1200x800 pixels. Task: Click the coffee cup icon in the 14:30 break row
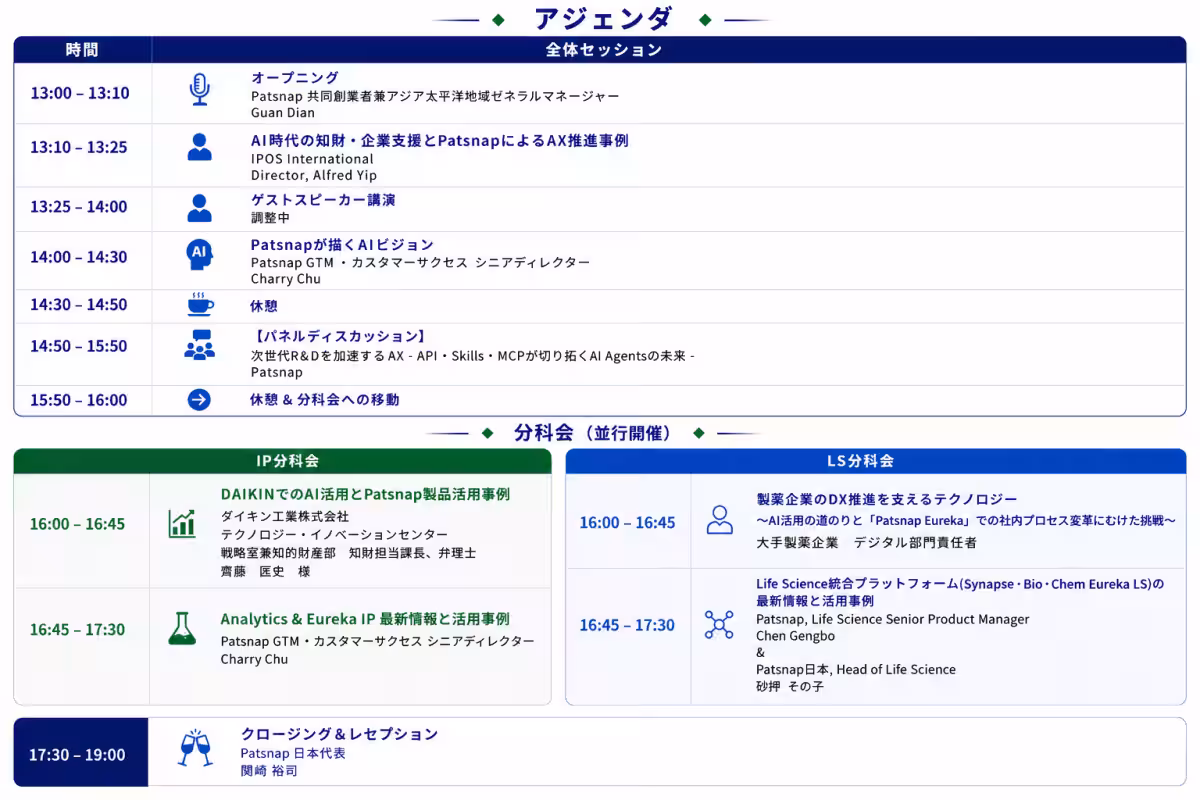tap(200, 304)
